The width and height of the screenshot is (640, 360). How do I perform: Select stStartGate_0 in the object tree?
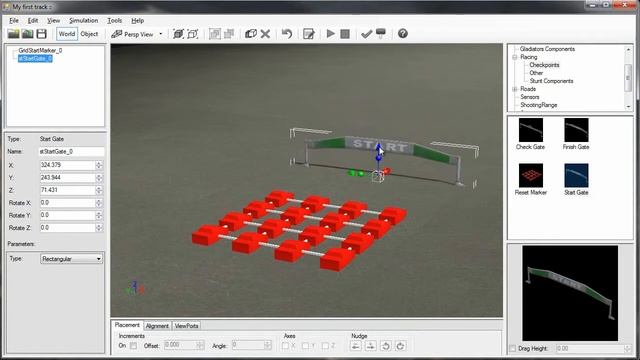click(x=35, y=58)
